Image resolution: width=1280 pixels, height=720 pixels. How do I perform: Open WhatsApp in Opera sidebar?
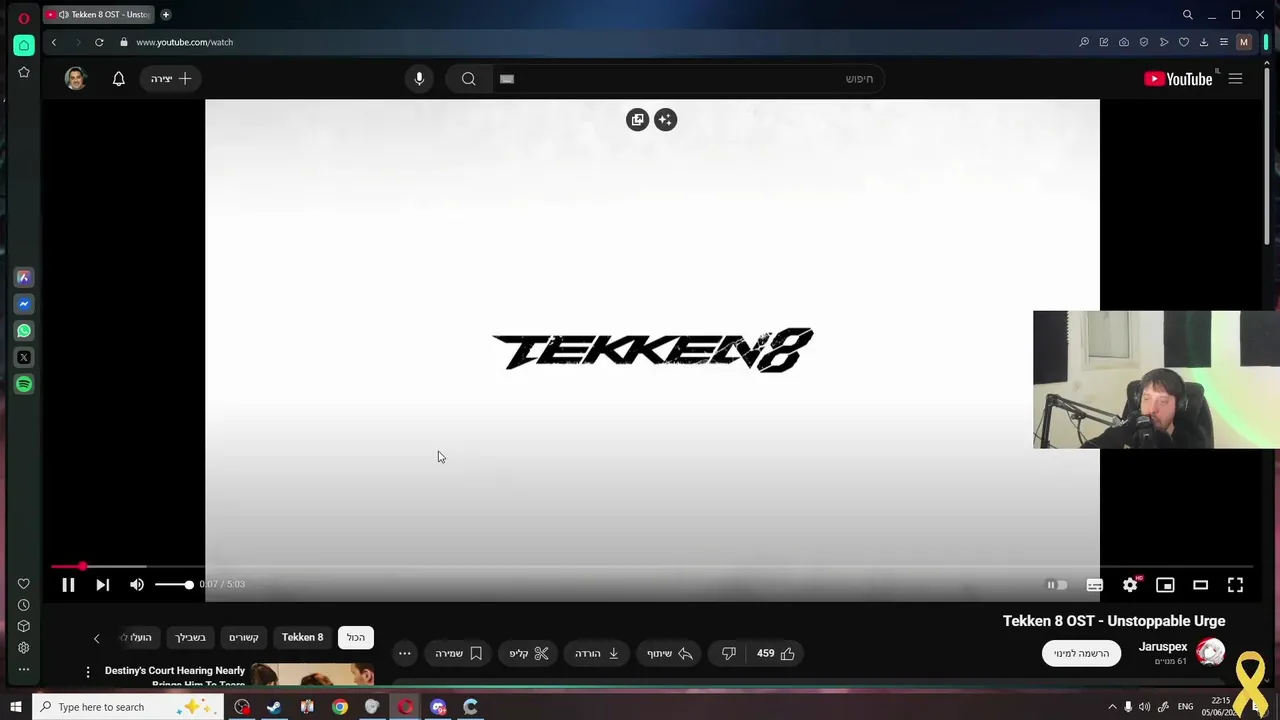(24, 331)
